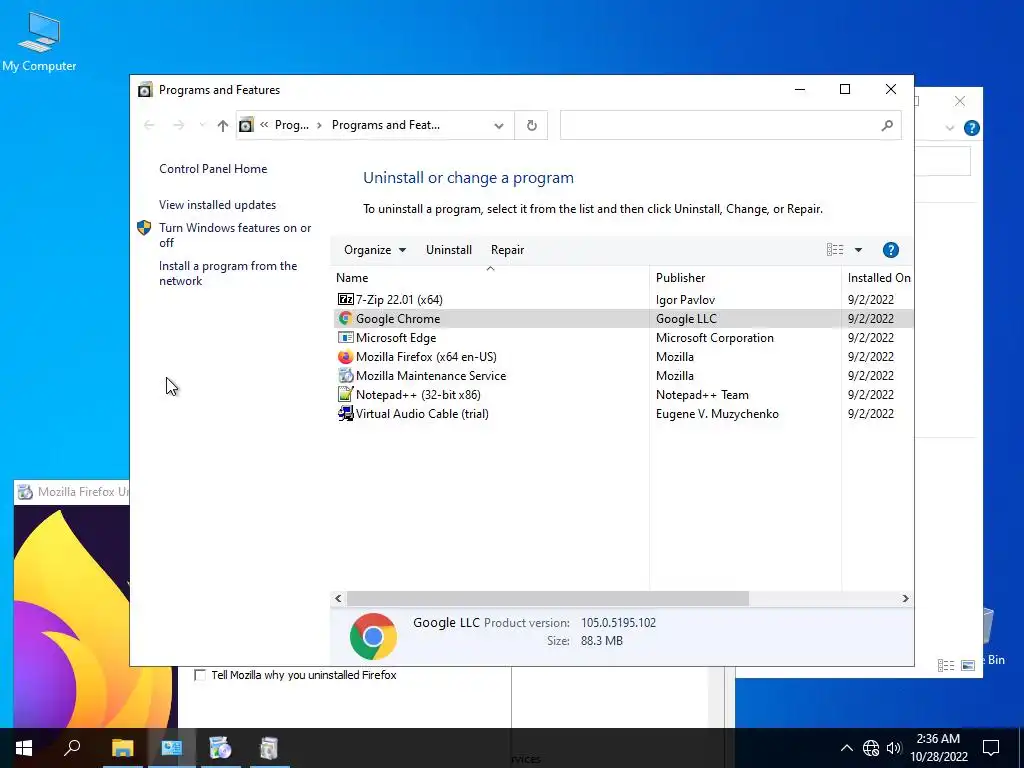This screenshot has height=768, width=1024.
Task: Click the volume speaker icon in tray
Action: tap(893, 748)
